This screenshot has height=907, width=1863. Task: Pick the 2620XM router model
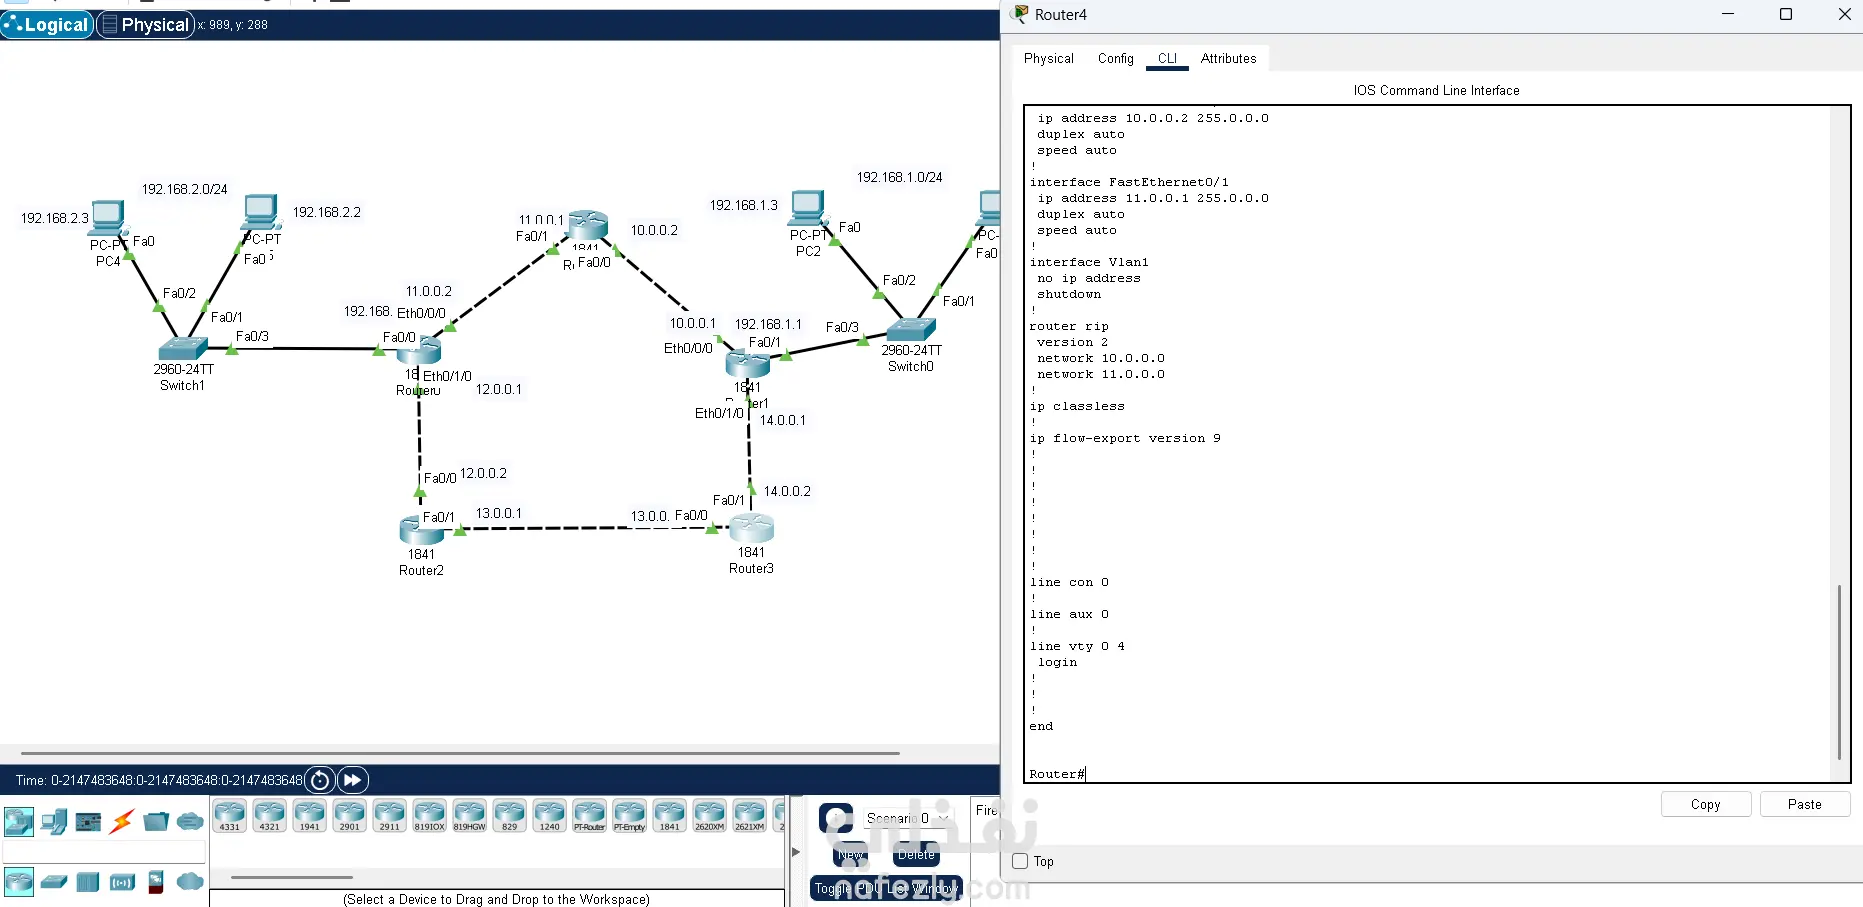coord(710,815)
